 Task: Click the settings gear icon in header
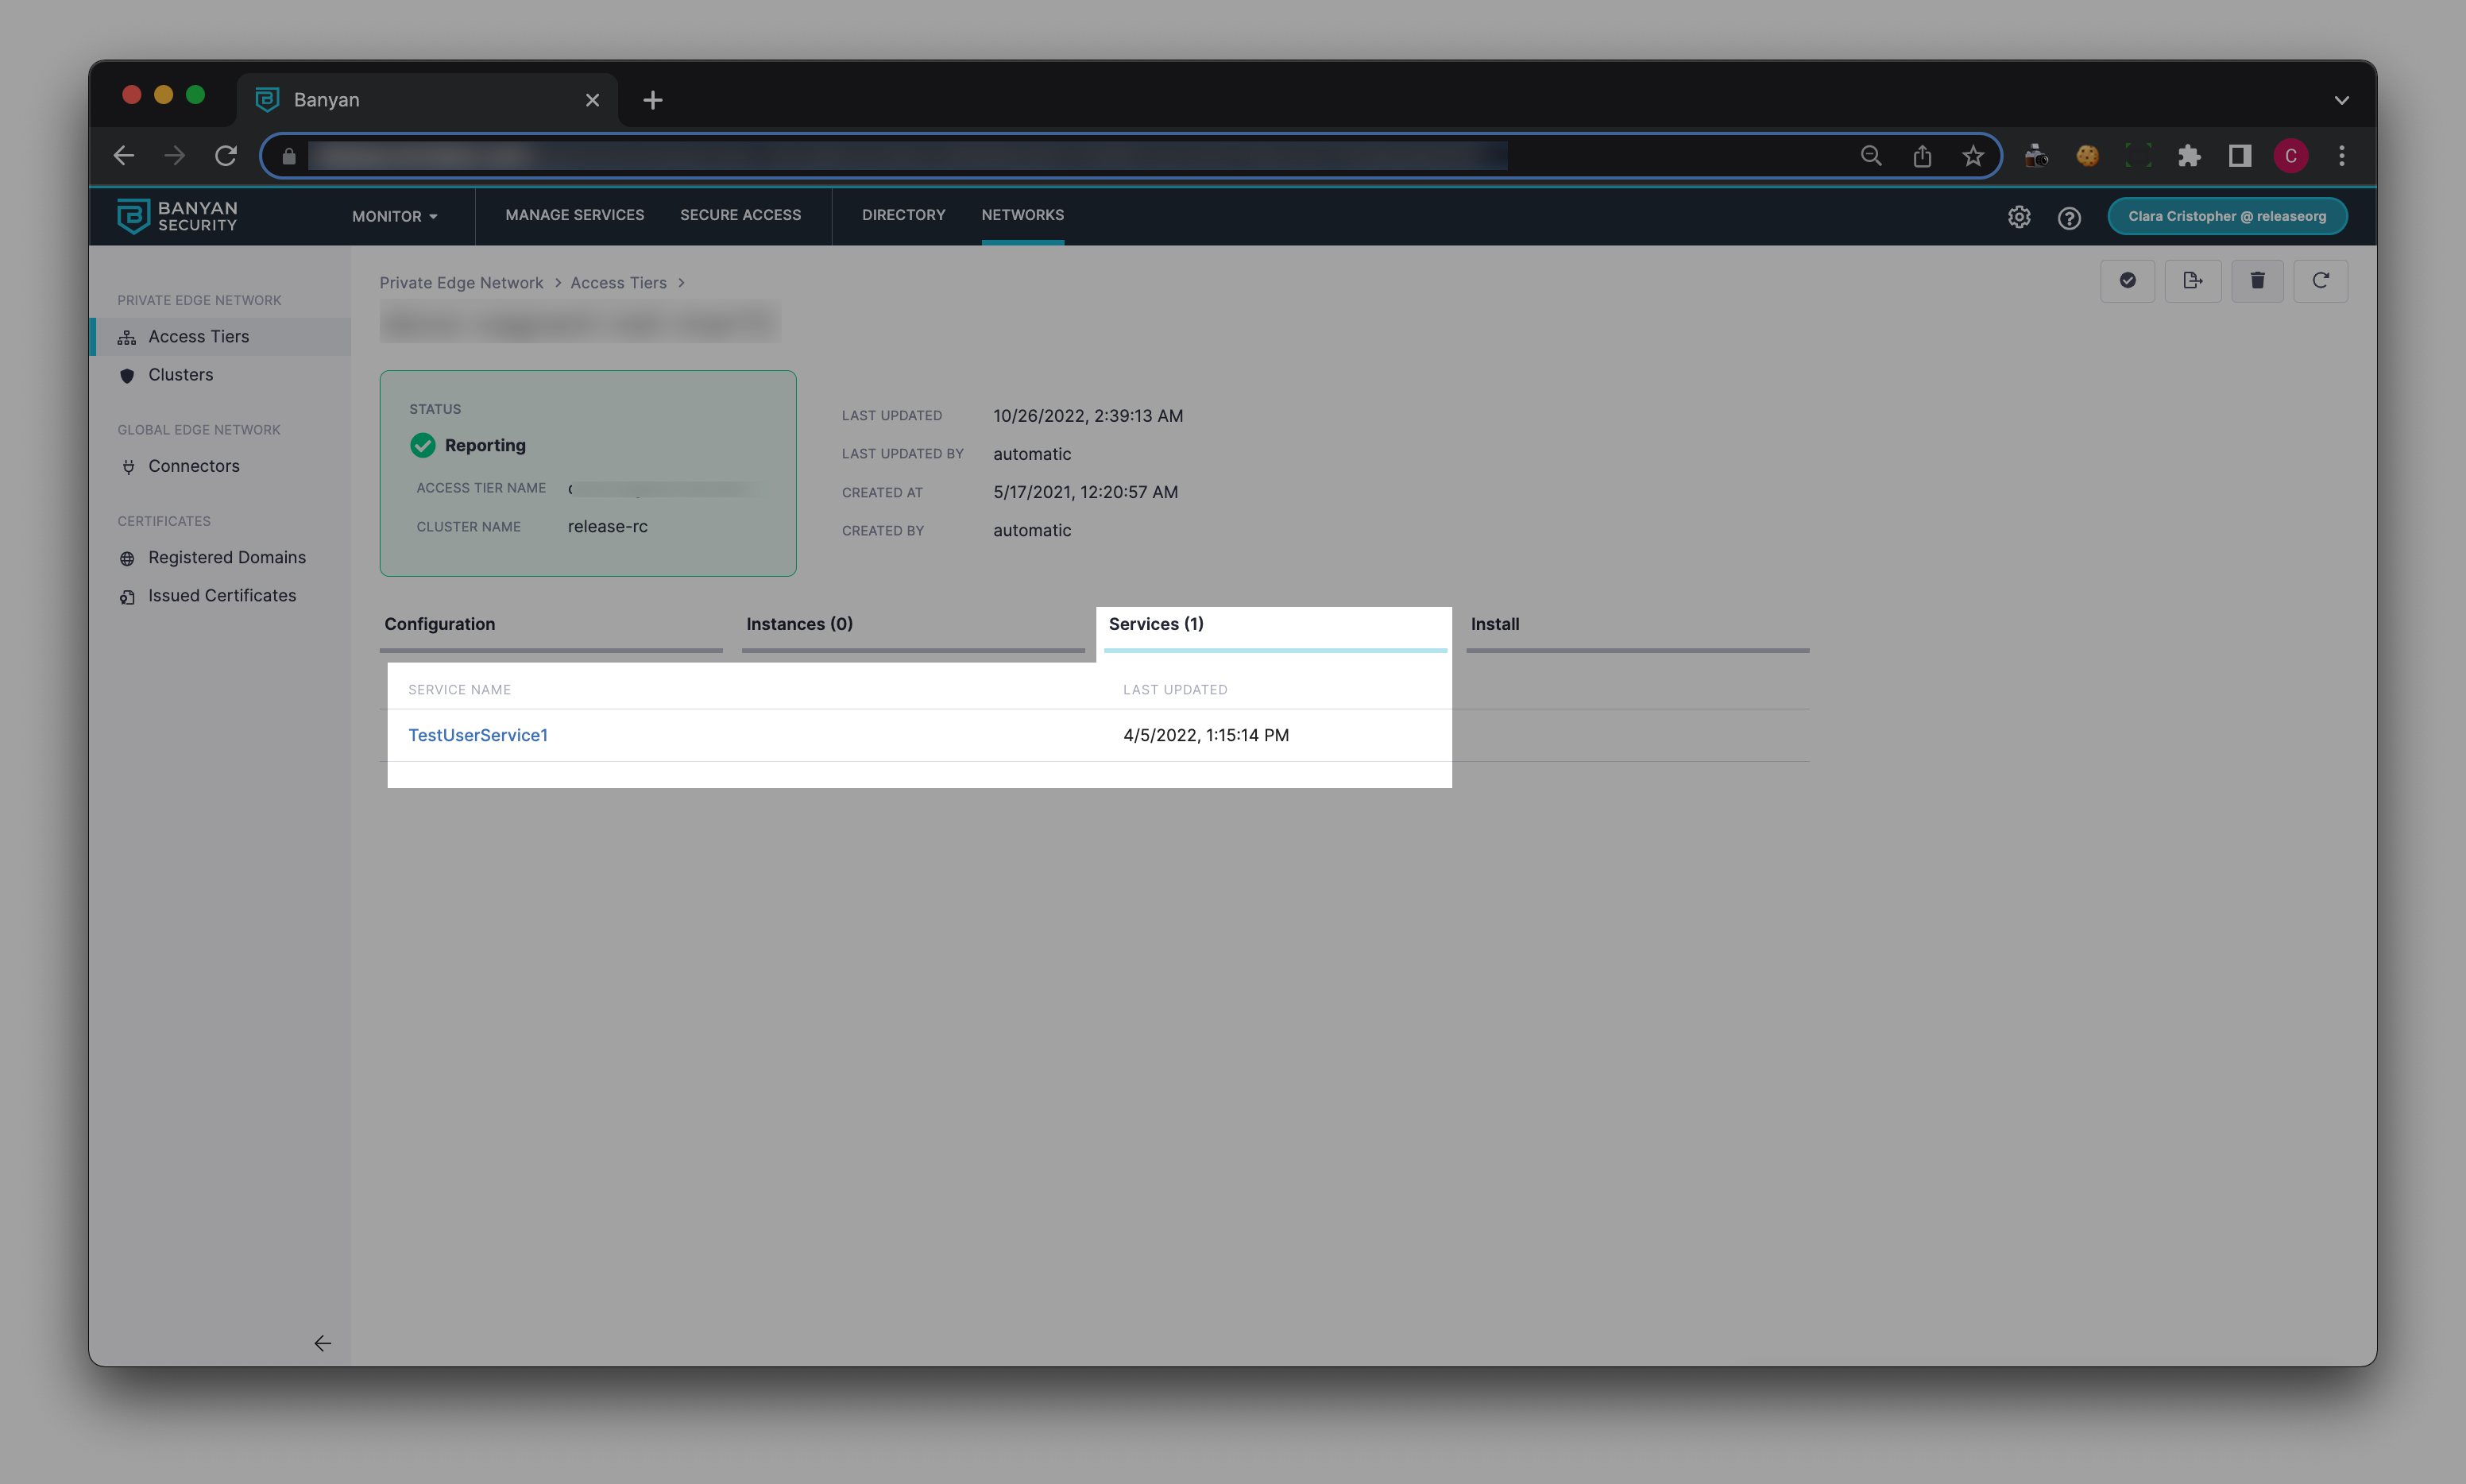[x=2019, y=217]
